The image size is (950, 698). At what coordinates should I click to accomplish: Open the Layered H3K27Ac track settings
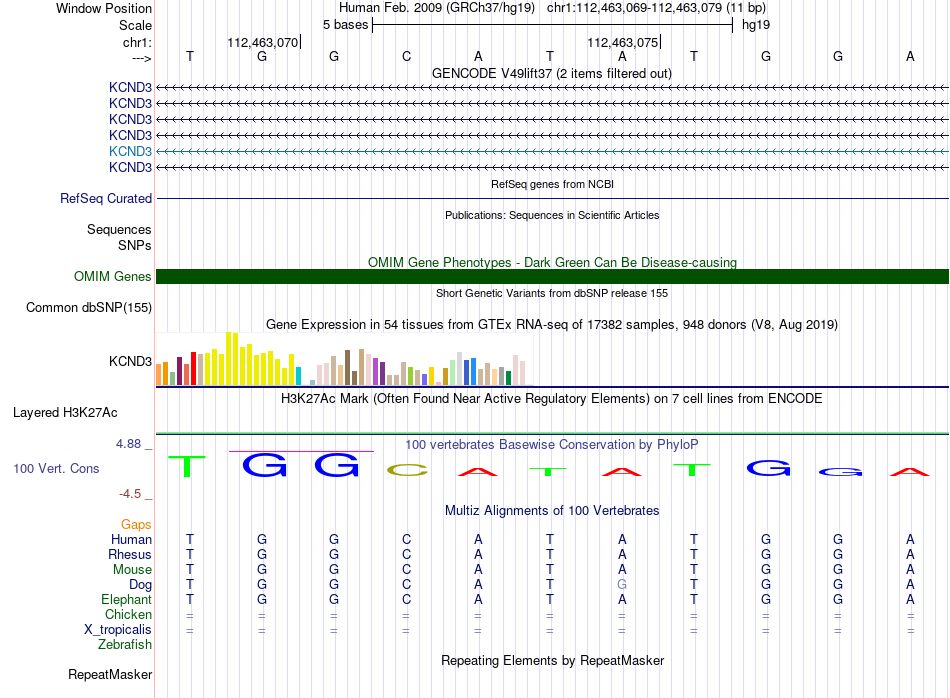click(x=65, y=413)
